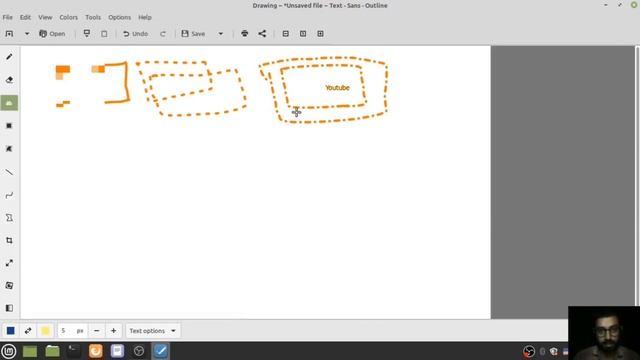Open the Options menu
Image resolution: width=640 pixels, height=360 pixels.
120,17
